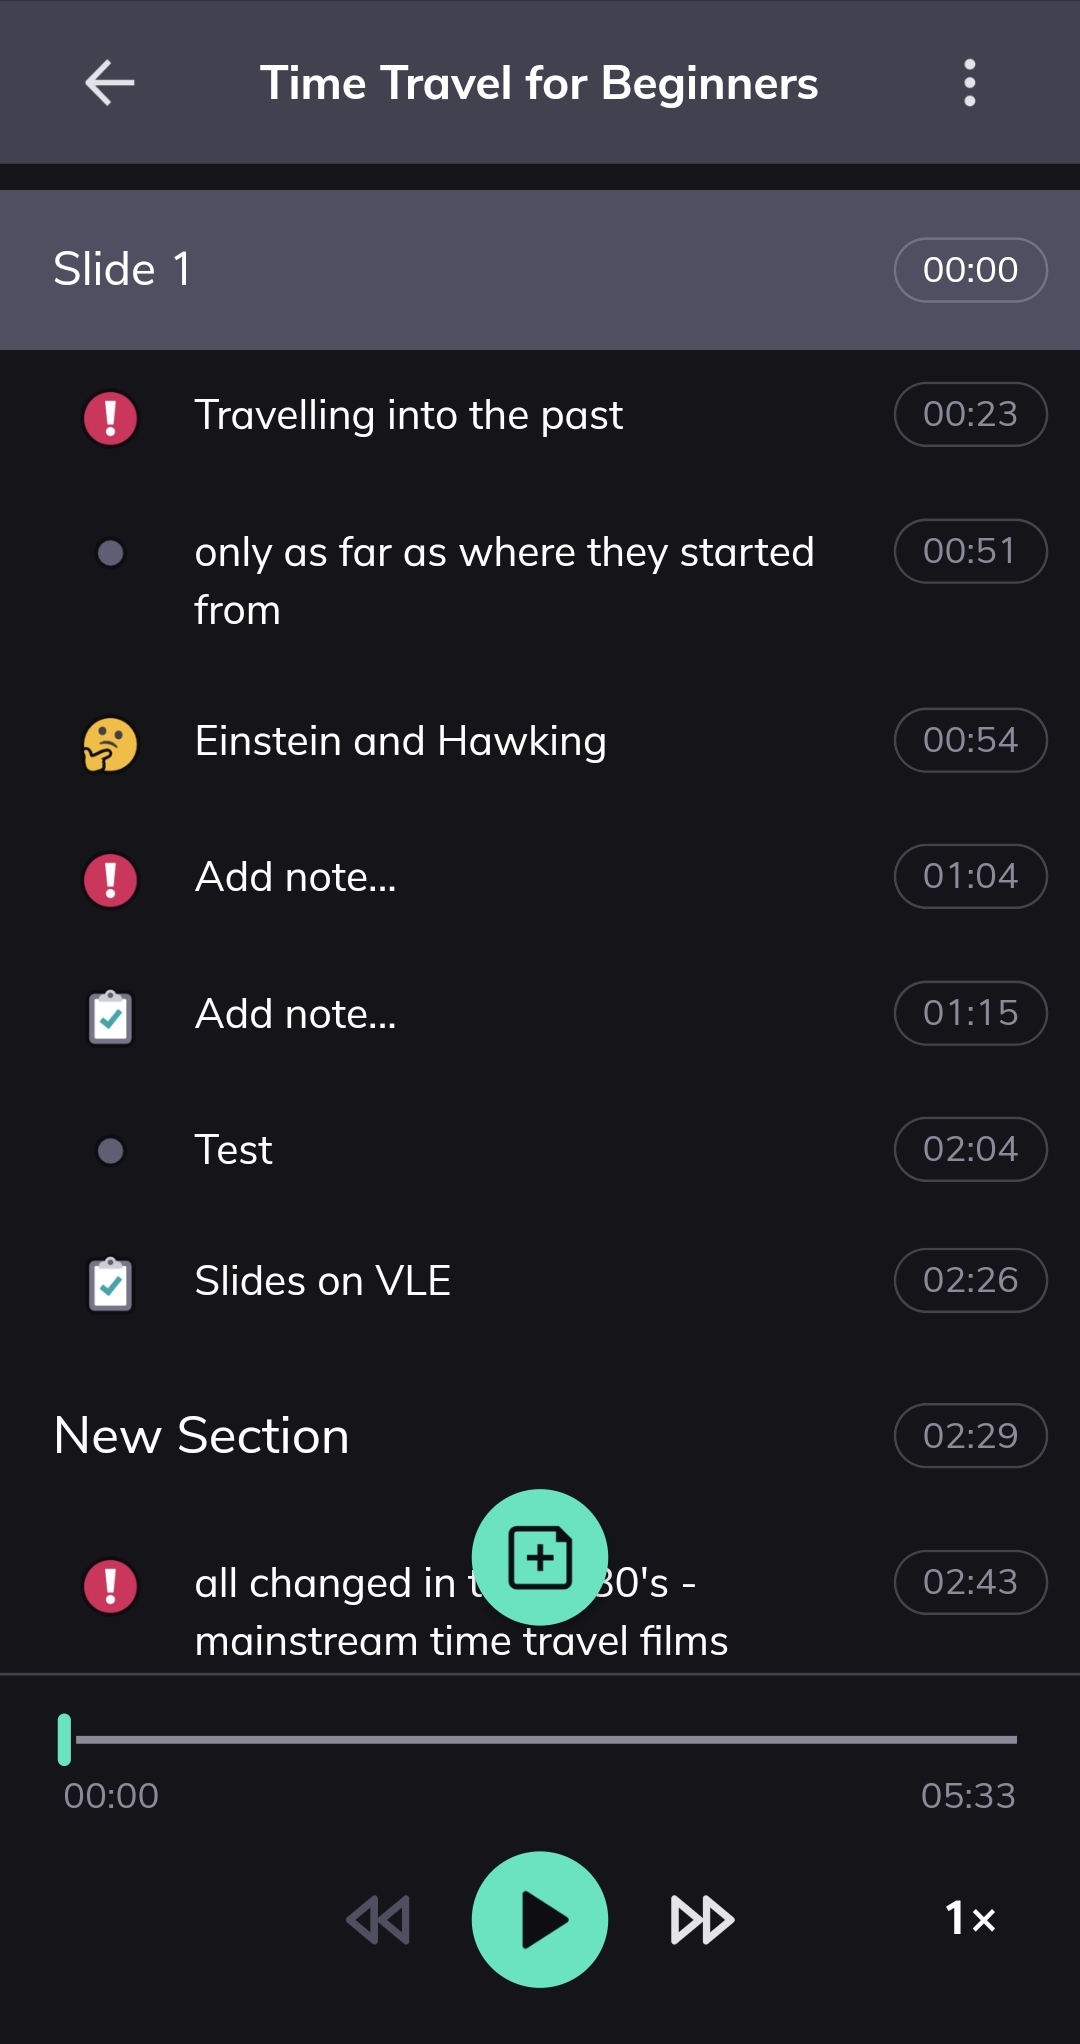
Task: Select the Slide 1 section header
Action: (x=122, y=270)
